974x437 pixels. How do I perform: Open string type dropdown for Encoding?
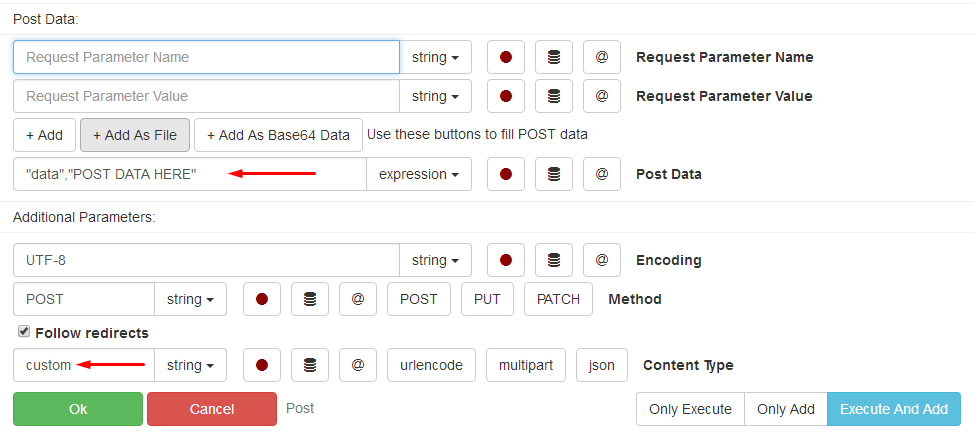click(435, 260)
